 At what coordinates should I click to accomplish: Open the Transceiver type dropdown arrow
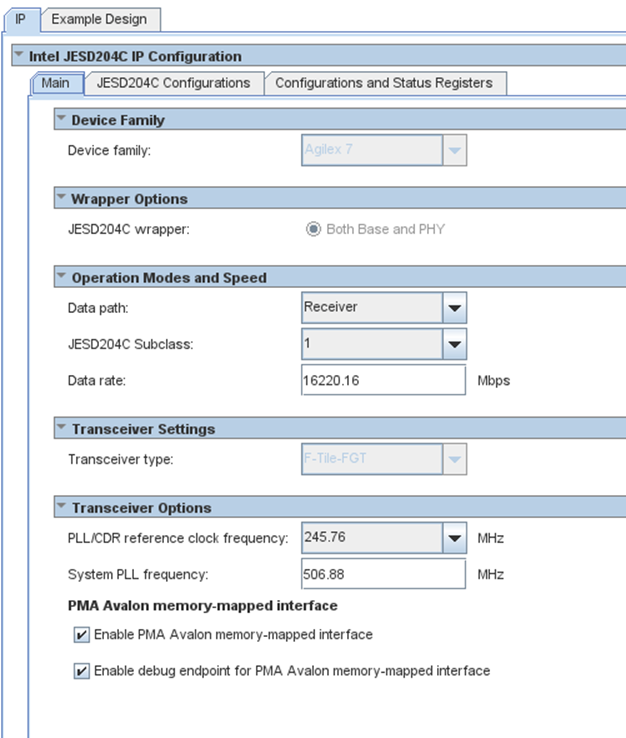454,460
